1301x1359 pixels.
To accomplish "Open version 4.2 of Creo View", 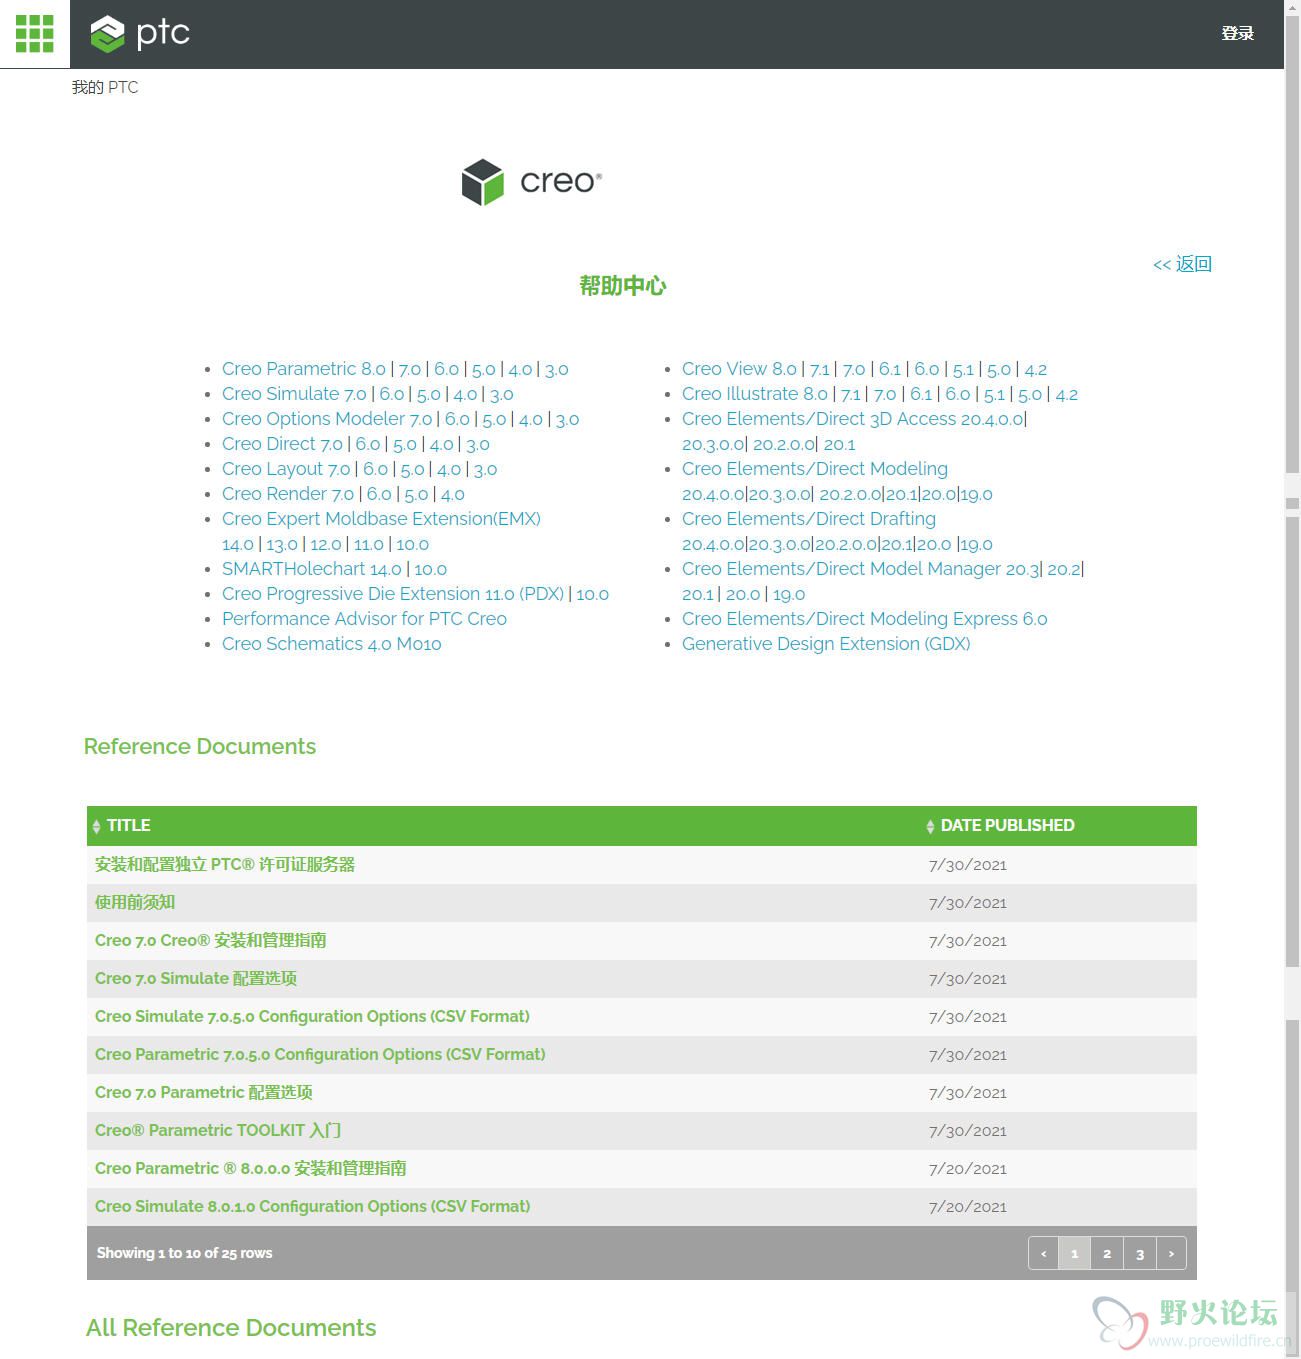I will coord(1036,369).
